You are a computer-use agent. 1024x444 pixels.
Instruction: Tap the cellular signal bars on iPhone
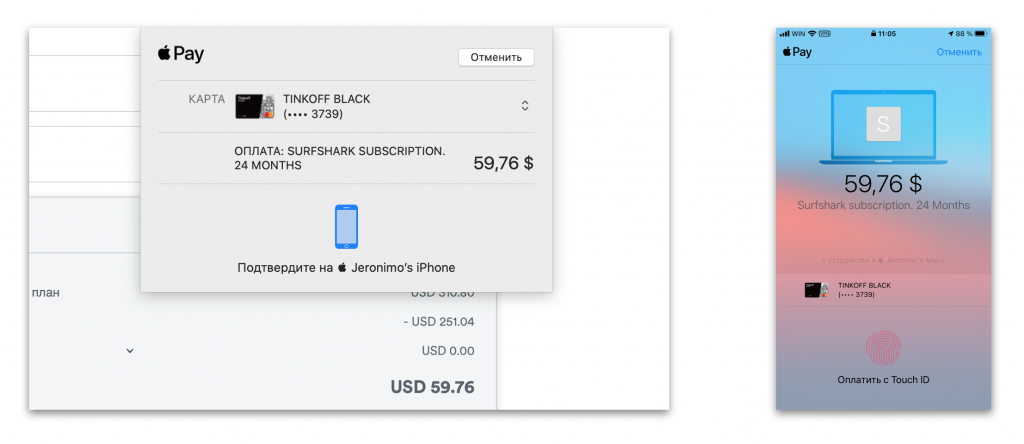point(785,33)
